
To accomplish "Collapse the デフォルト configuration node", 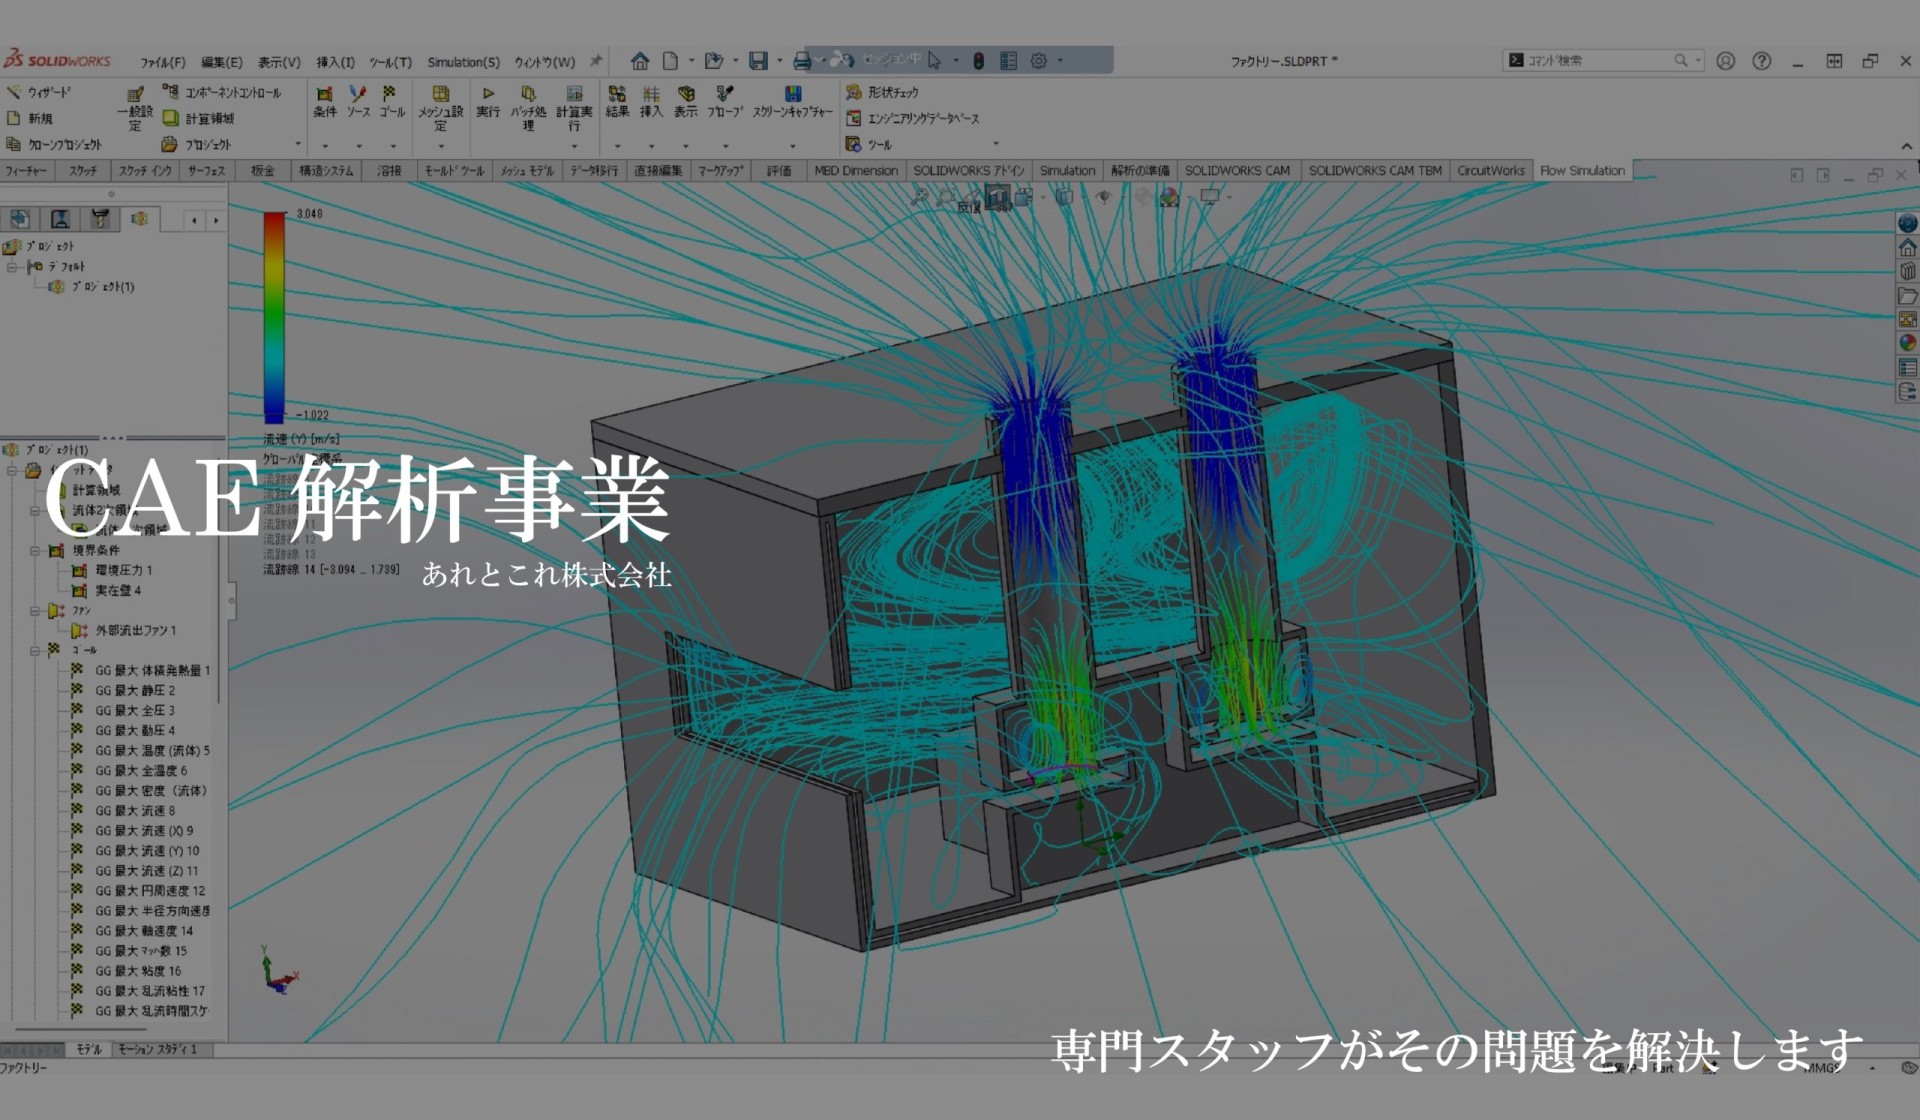I will click(12, 267).
